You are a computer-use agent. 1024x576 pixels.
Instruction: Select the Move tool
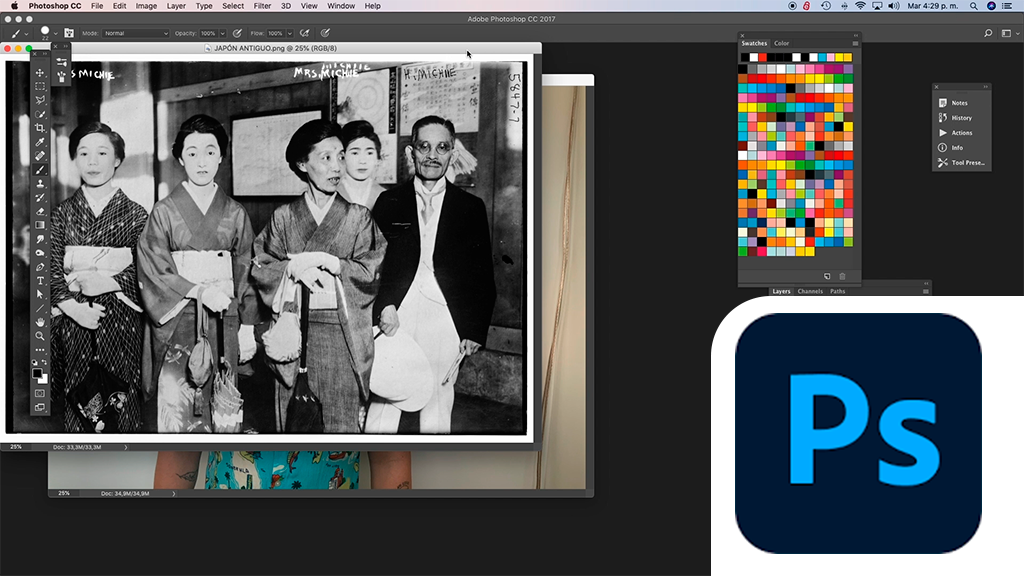pyautogui.click(x=40, y=73)
